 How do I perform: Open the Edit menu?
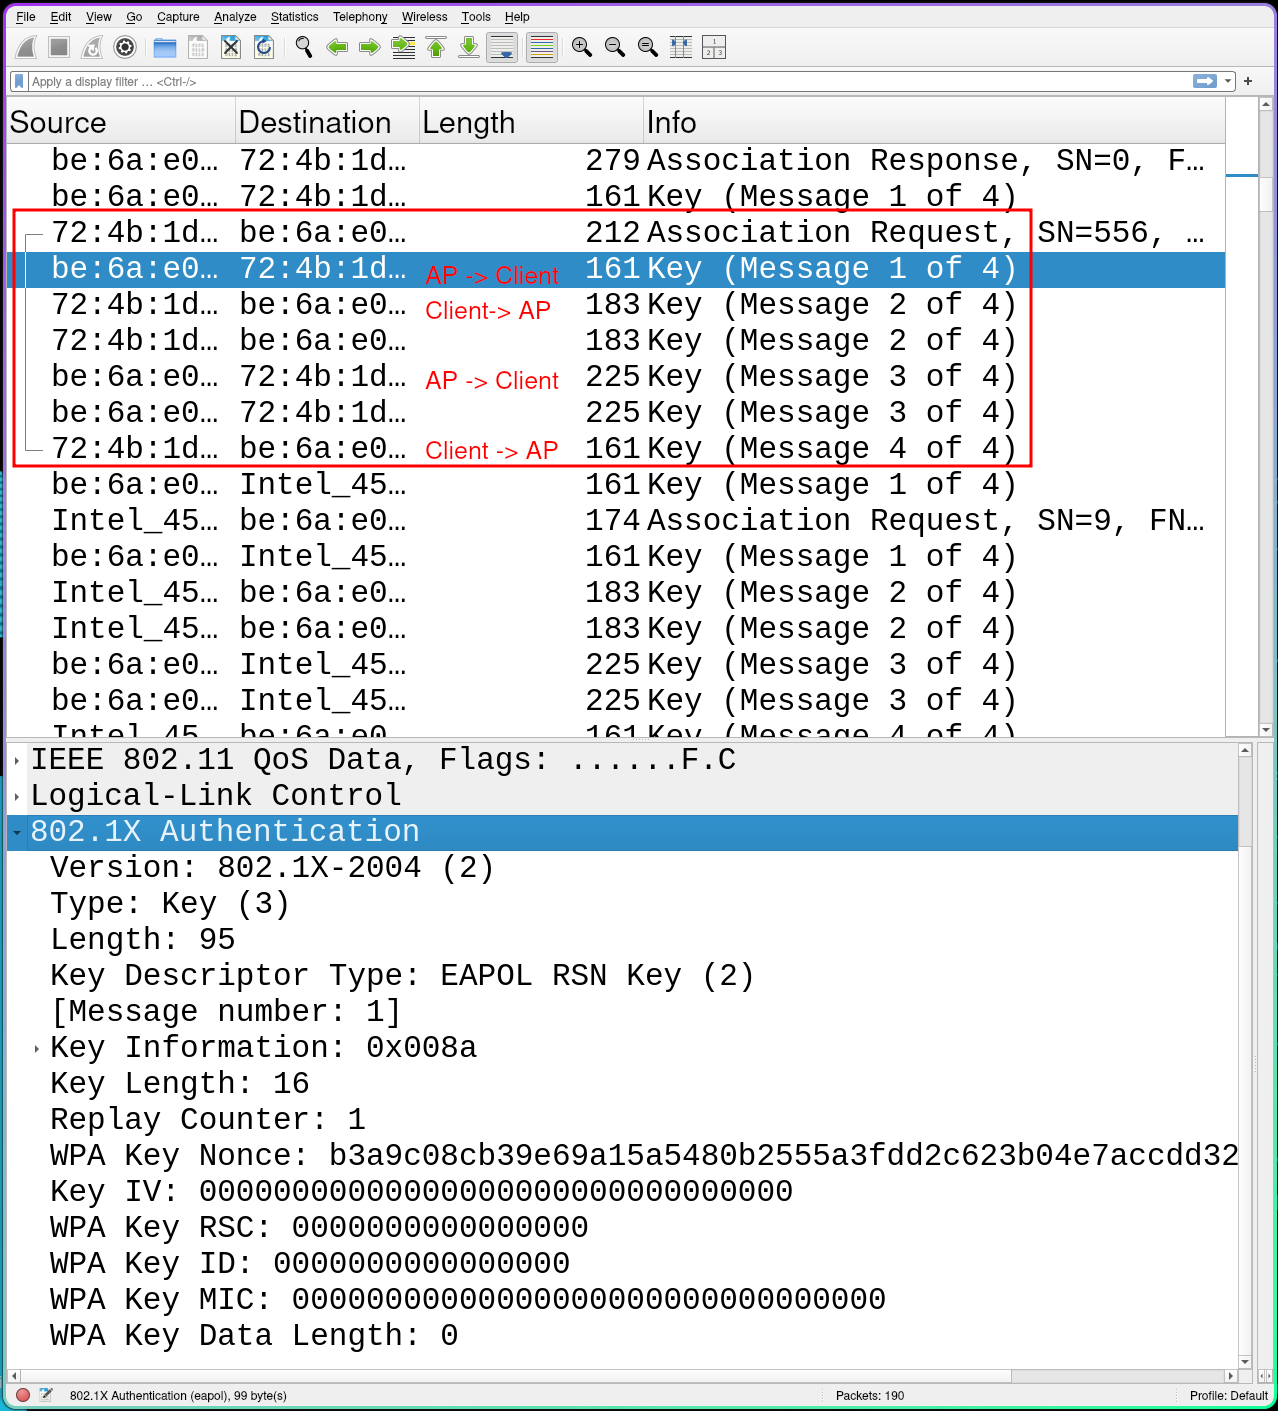pos(61,17)
